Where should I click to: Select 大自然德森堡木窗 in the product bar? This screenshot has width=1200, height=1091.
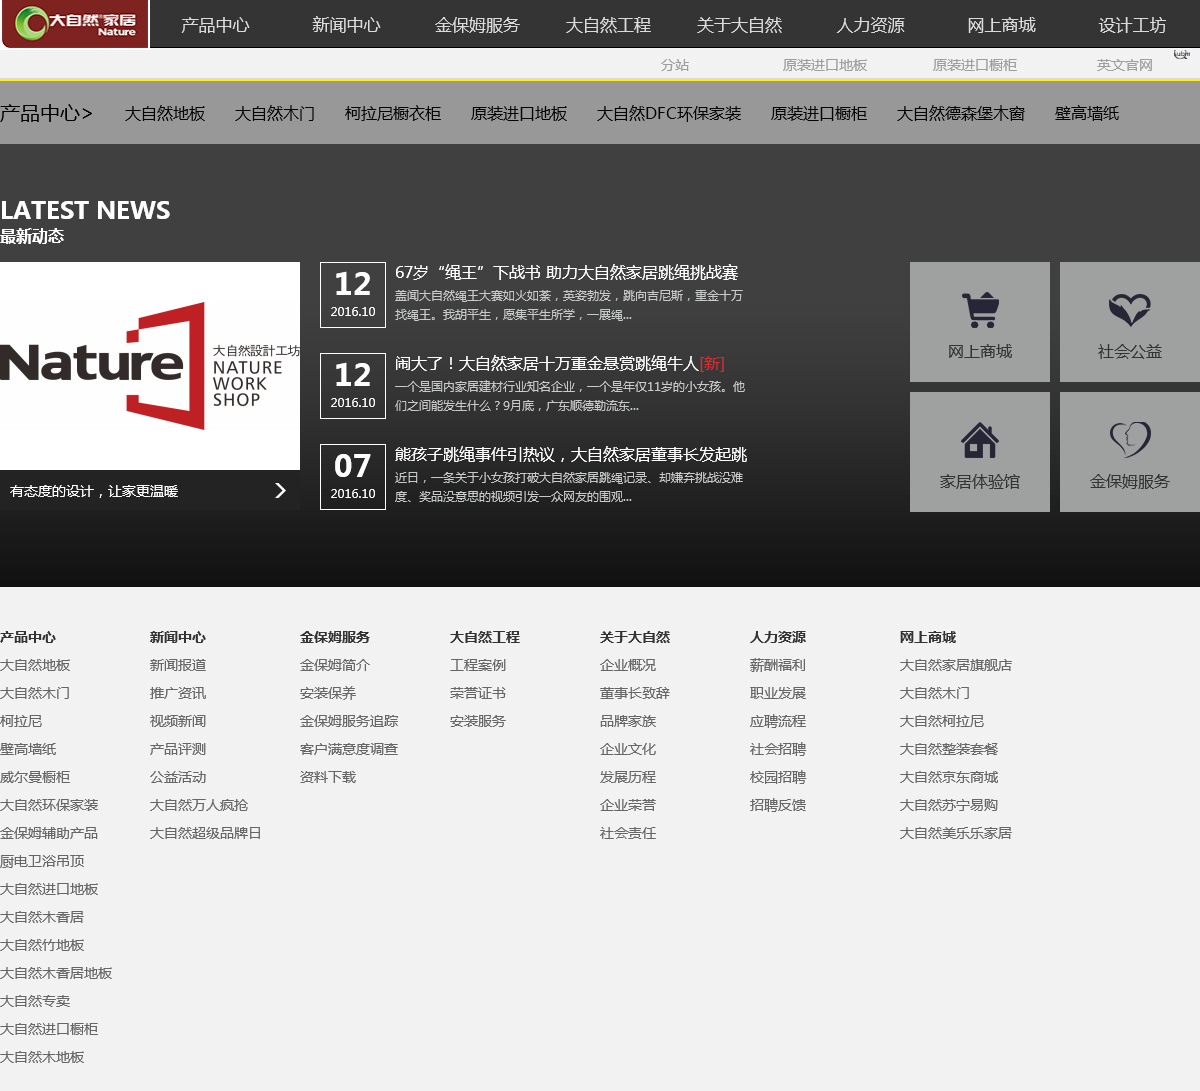pos(961,114)
